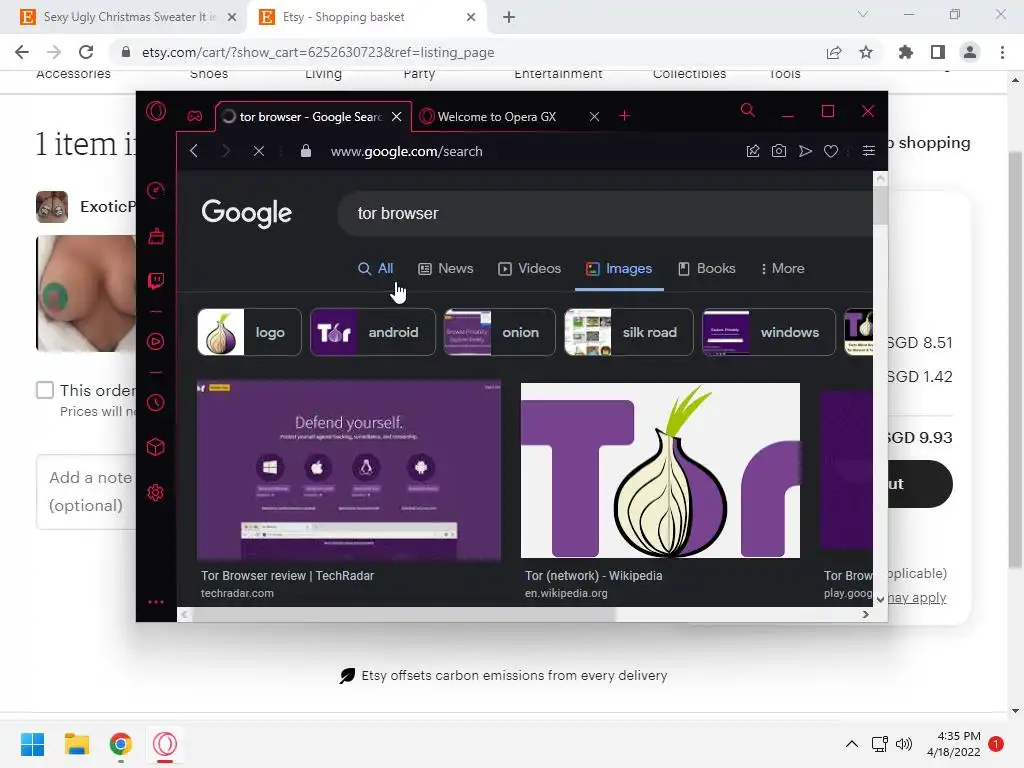Take a snapshot with Opera camera icon
Image resolution: width=1024 pixels, height=768 pixels.
coord(778,152)
